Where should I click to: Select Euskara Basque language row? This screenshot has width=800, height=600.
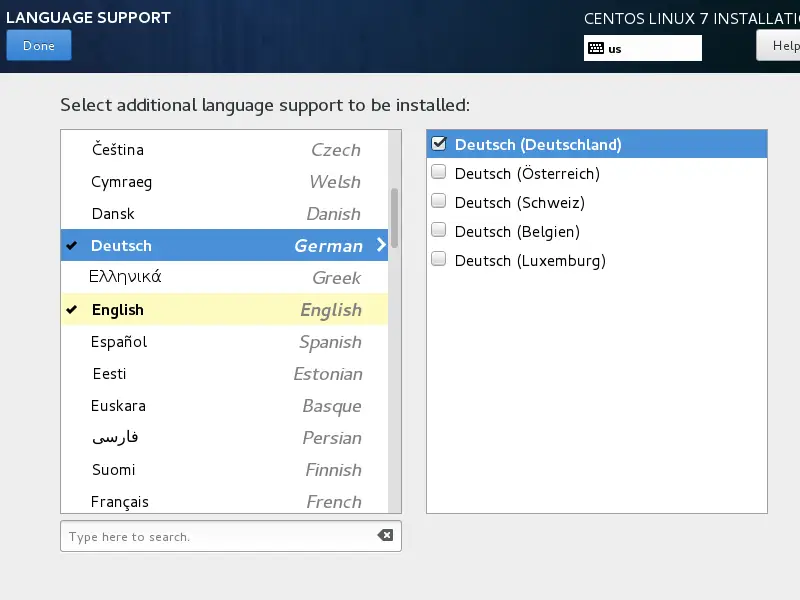click(x=224, y=406)
